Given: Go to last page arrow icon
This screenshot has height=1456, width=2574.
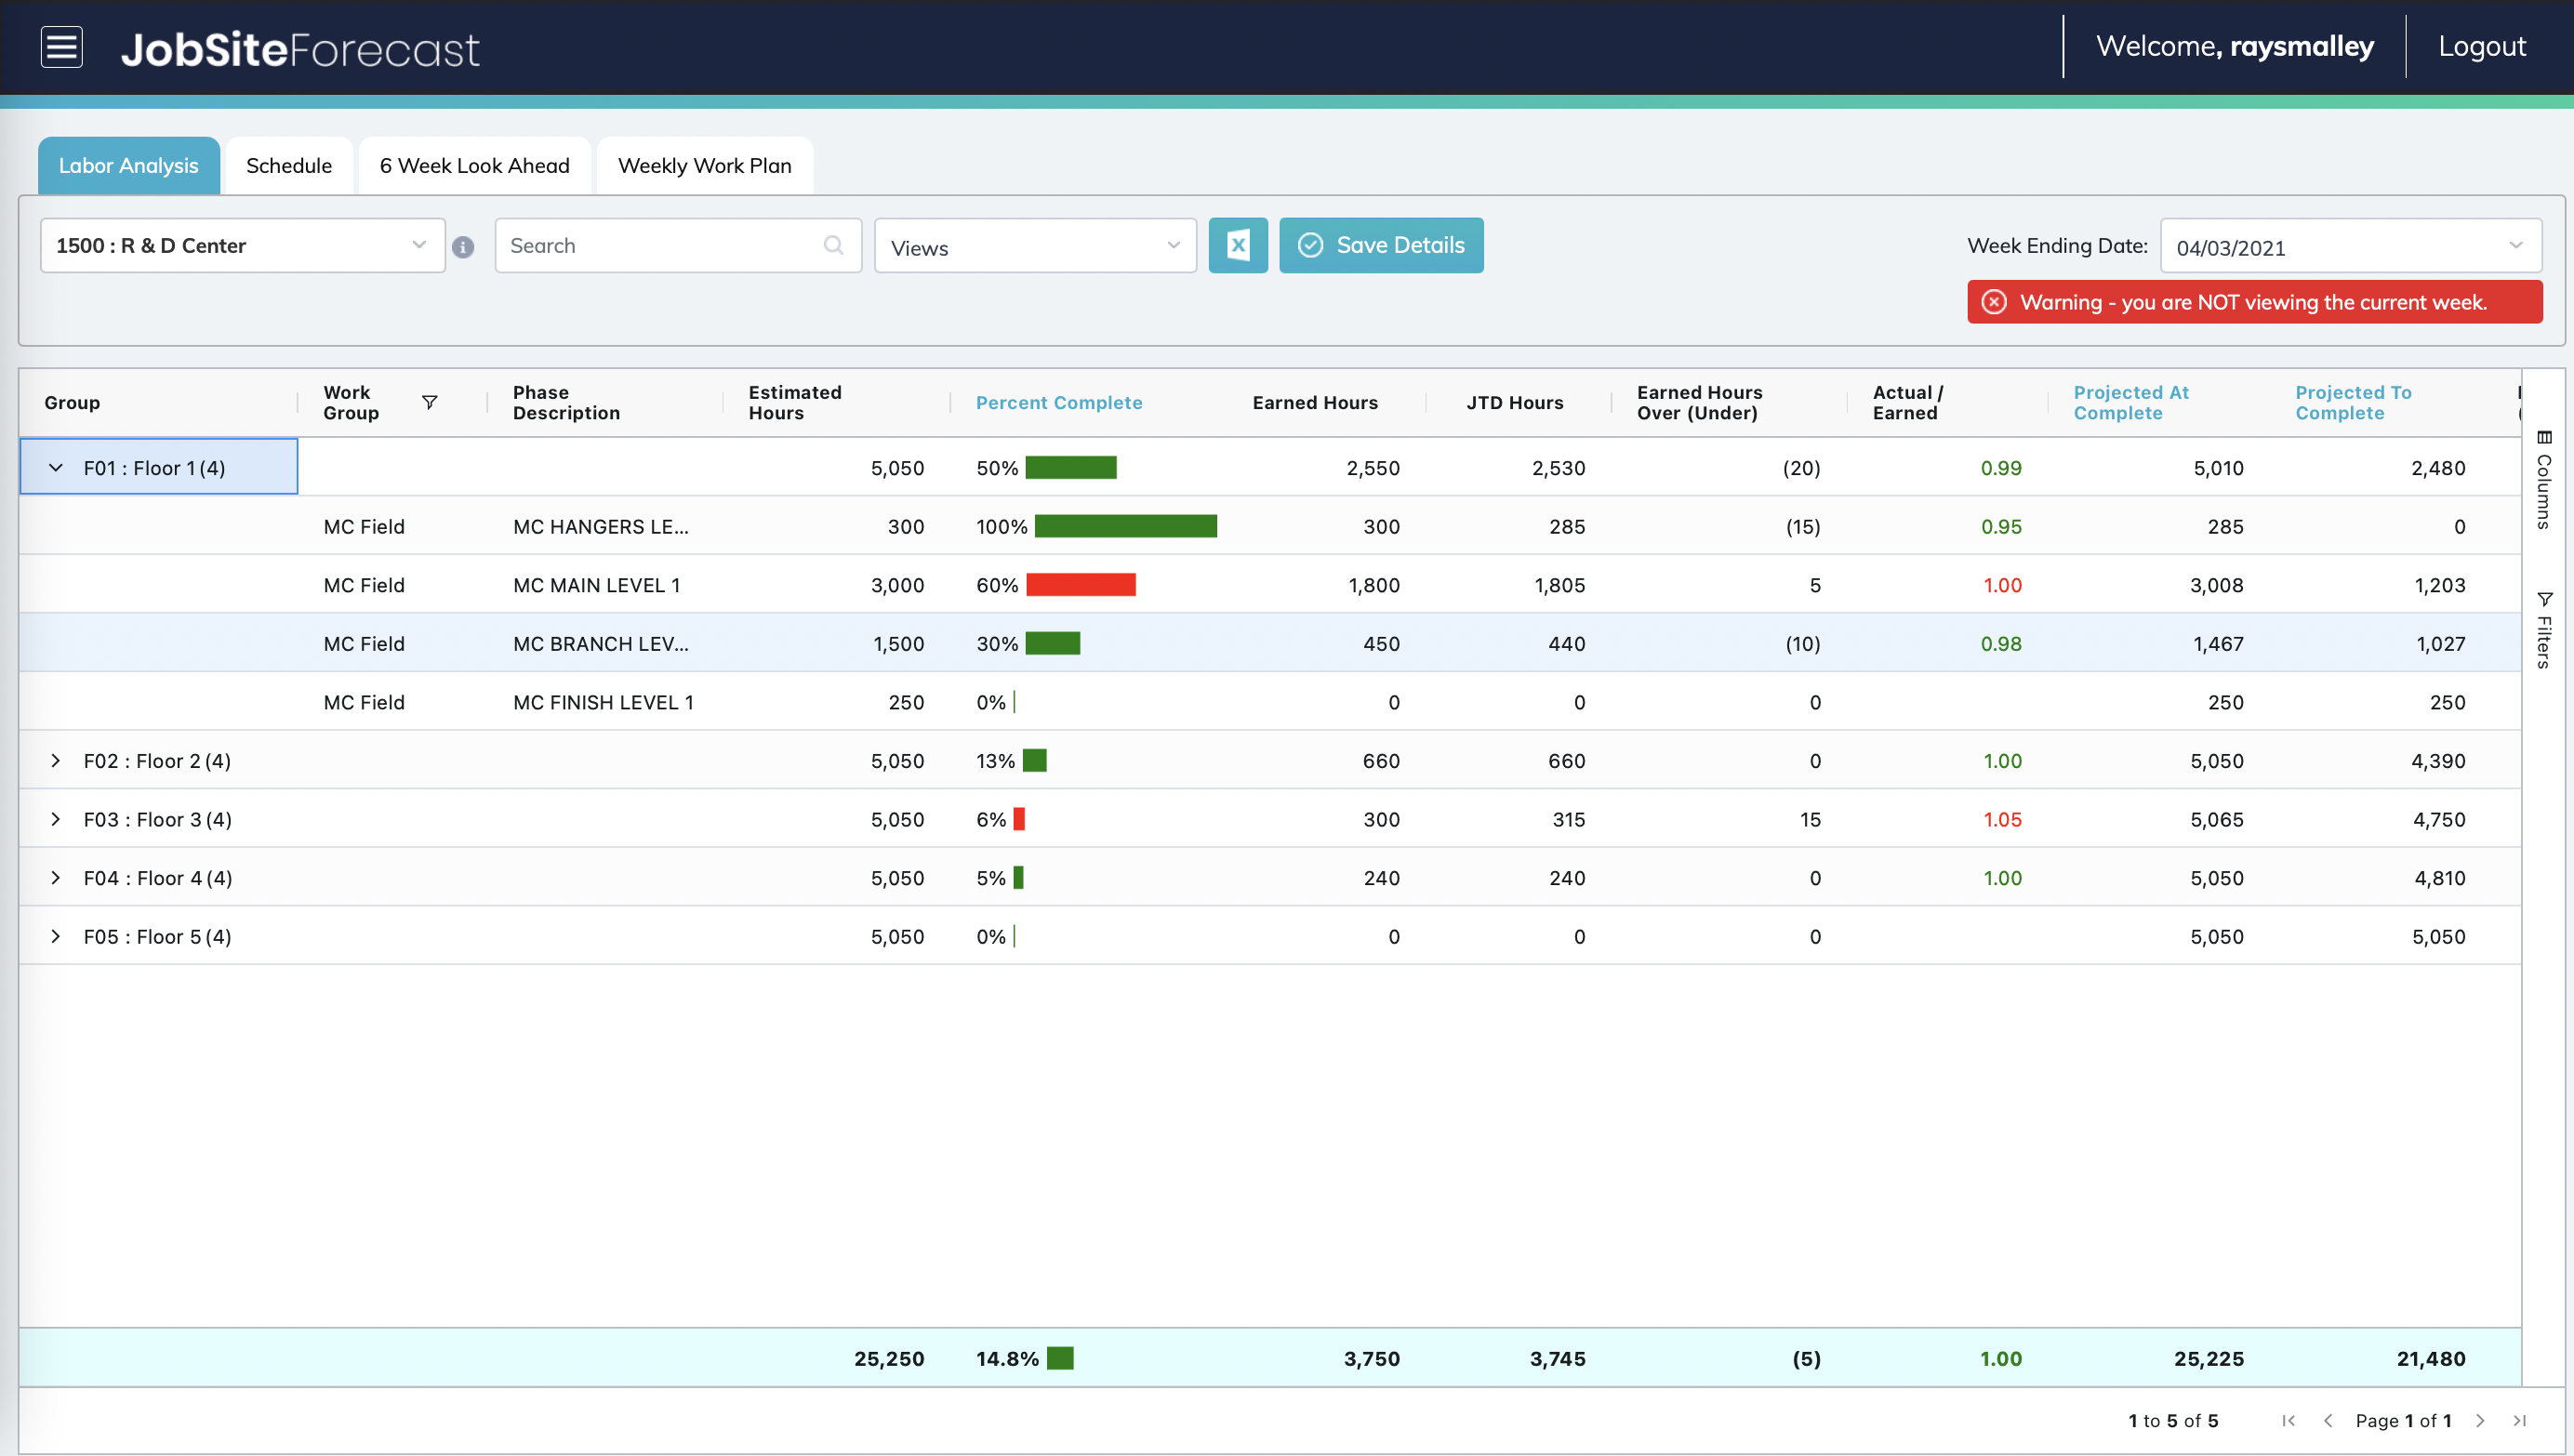Looking at the screenshot, I should tap(2519, 1420).
